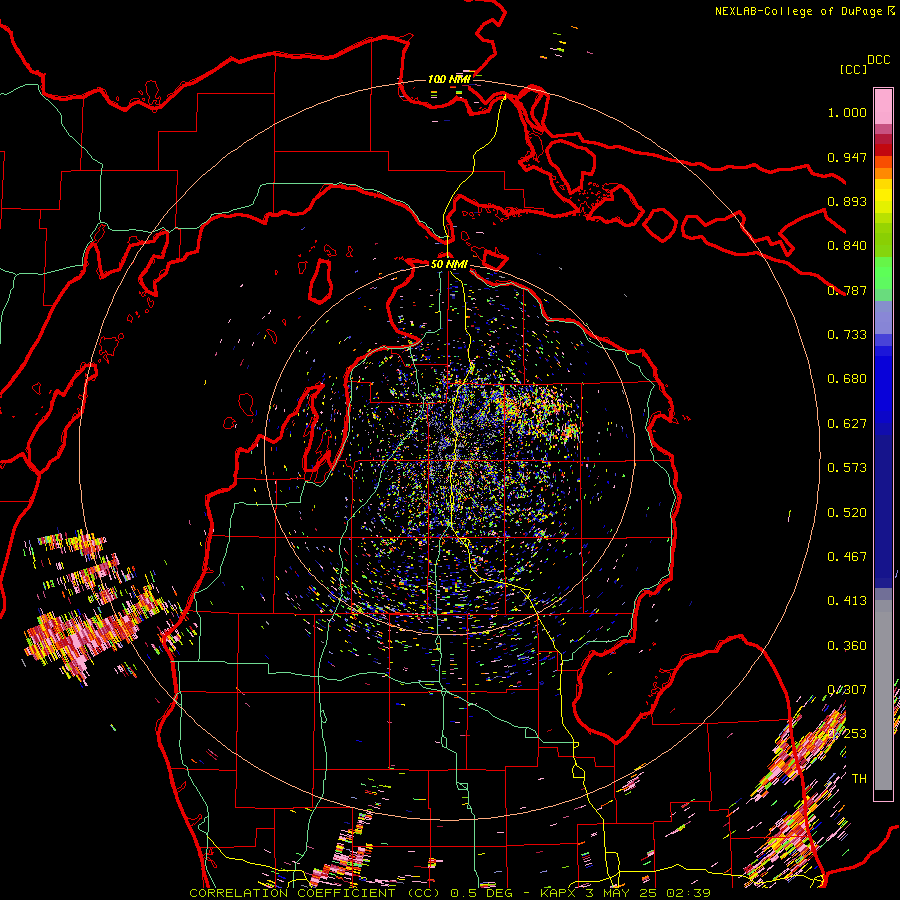
Task: Click the 0.413 legend value
Action: (847, 601)
